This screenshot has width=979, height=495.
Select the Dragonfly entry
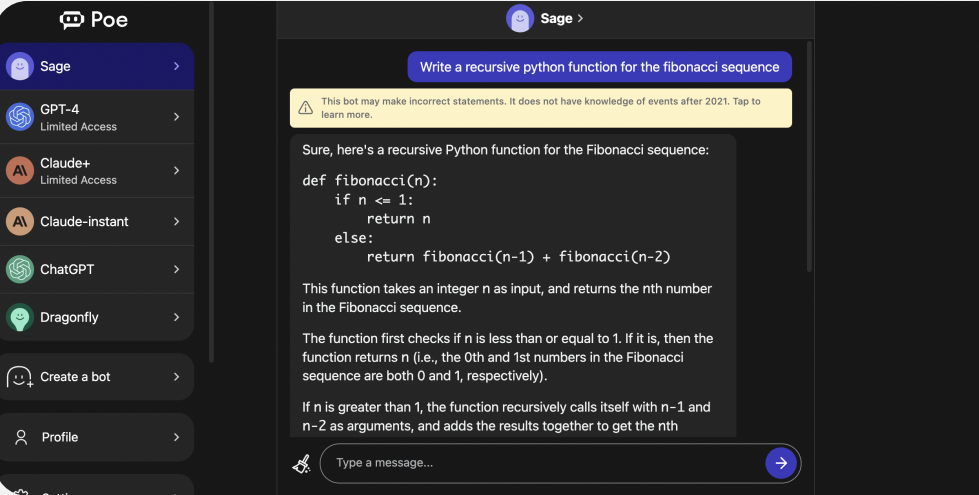pos(97,317)
